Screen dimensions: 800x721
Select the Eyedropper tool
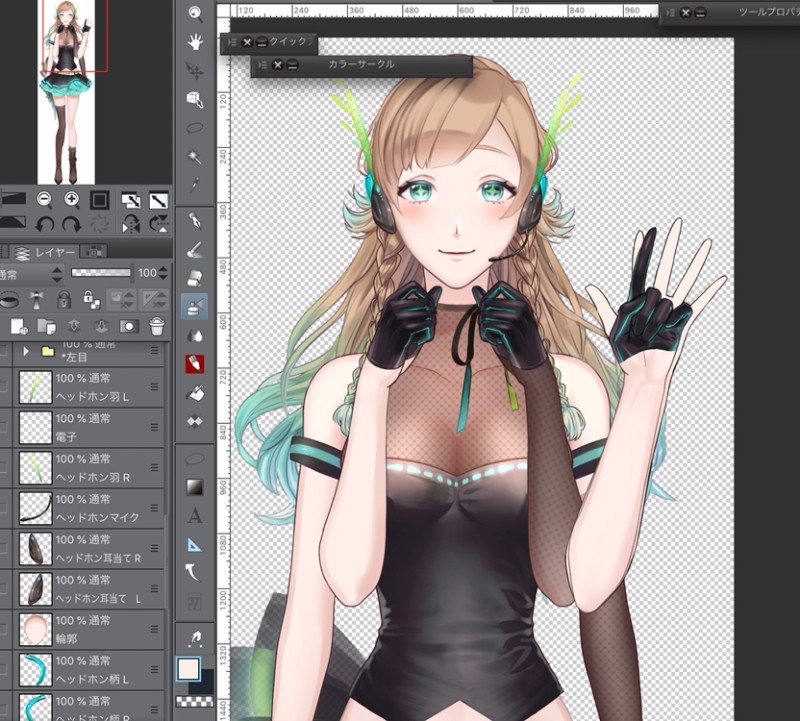[x=194, y=185]
